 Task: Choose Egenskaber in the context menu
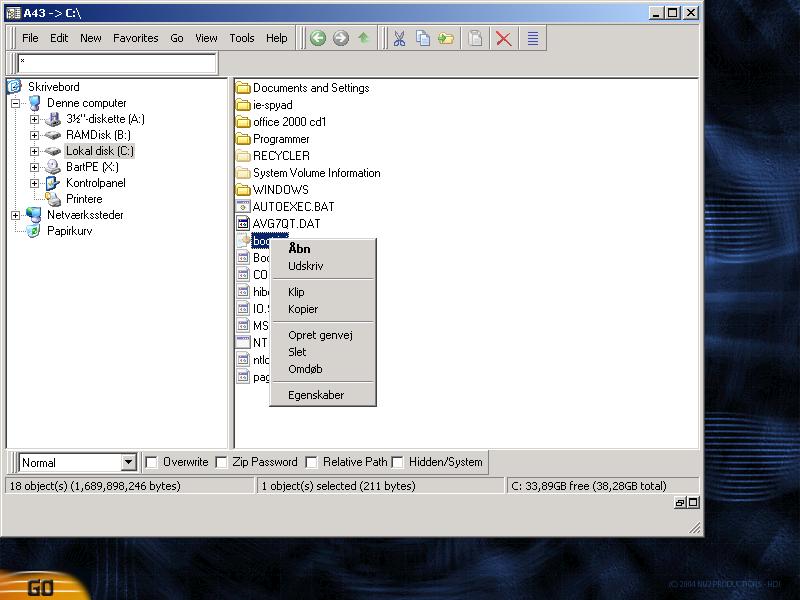(x=322, y=395)
